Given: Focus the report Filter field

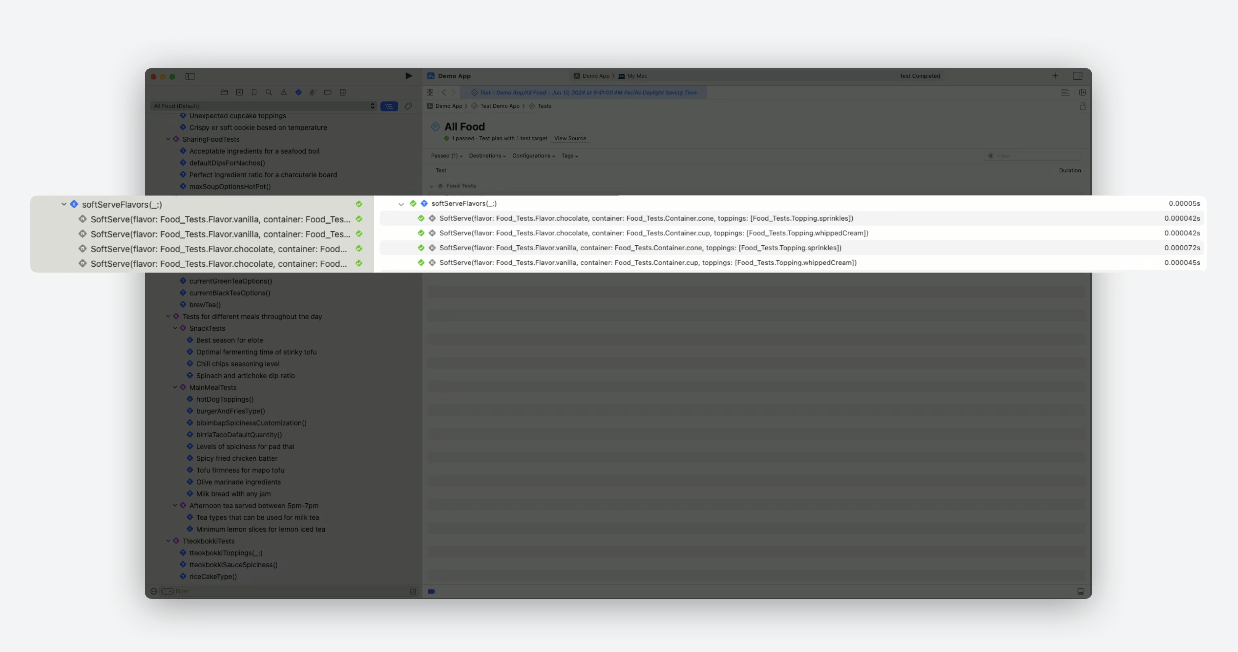Looking at the screenshot, I should 1033,156.
